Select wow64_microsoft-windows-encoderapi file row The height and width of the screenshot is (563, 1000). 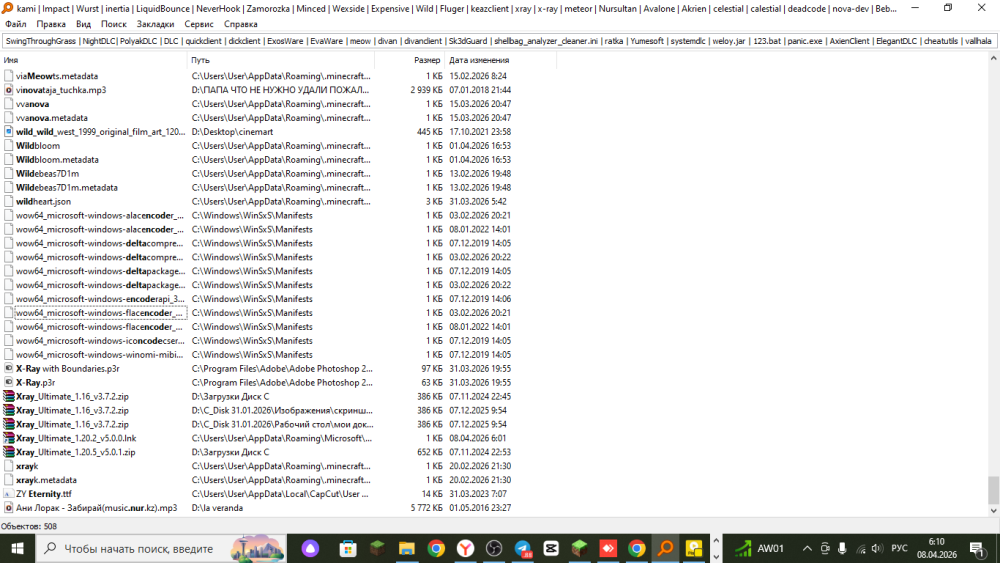point(100,299)
